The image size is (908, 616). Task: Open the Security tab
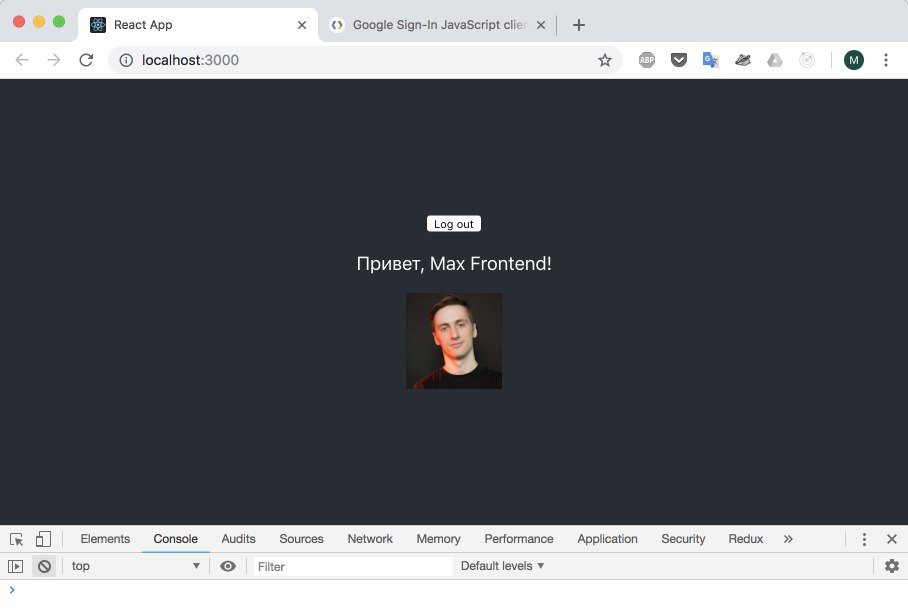[683, 539]
